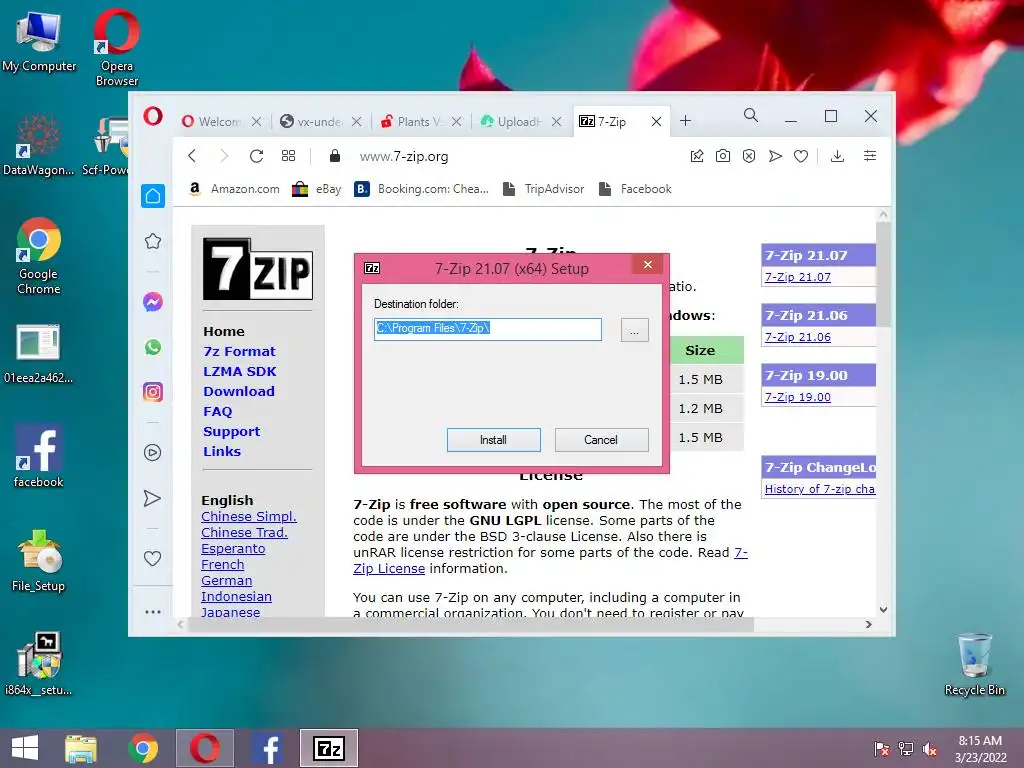Open File Explorer from the taskbar
1024x768 pixels.
81,748
